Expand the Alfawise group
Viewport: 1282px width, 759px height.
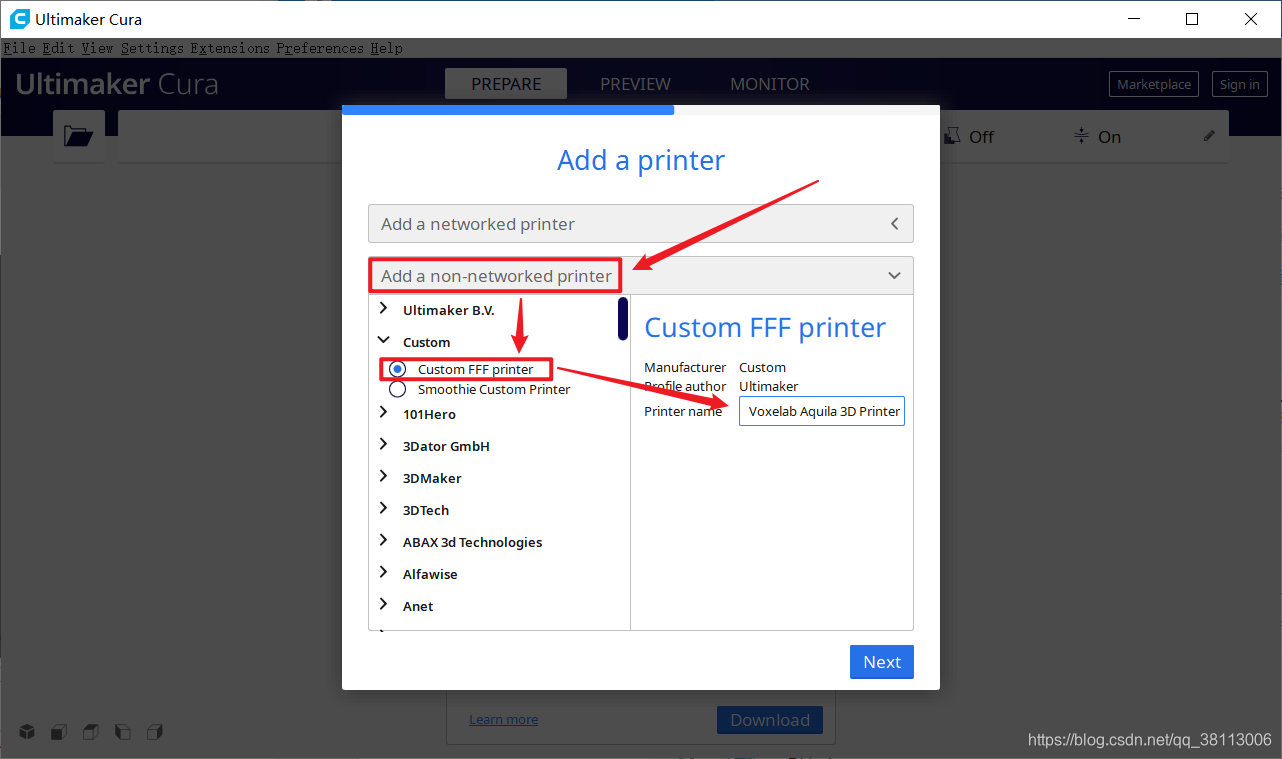(383, 573)
